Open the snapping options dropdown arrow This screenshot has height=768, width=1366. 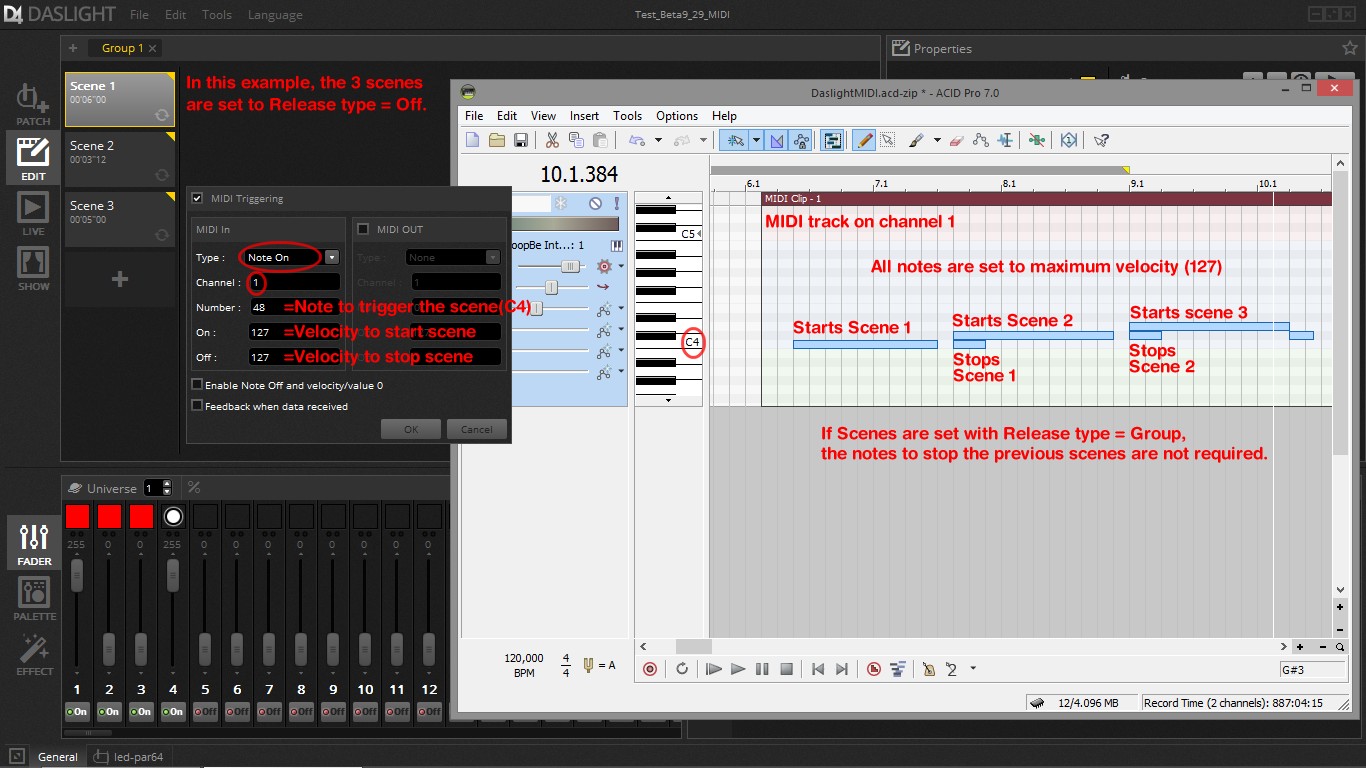[x=757, y=141]
